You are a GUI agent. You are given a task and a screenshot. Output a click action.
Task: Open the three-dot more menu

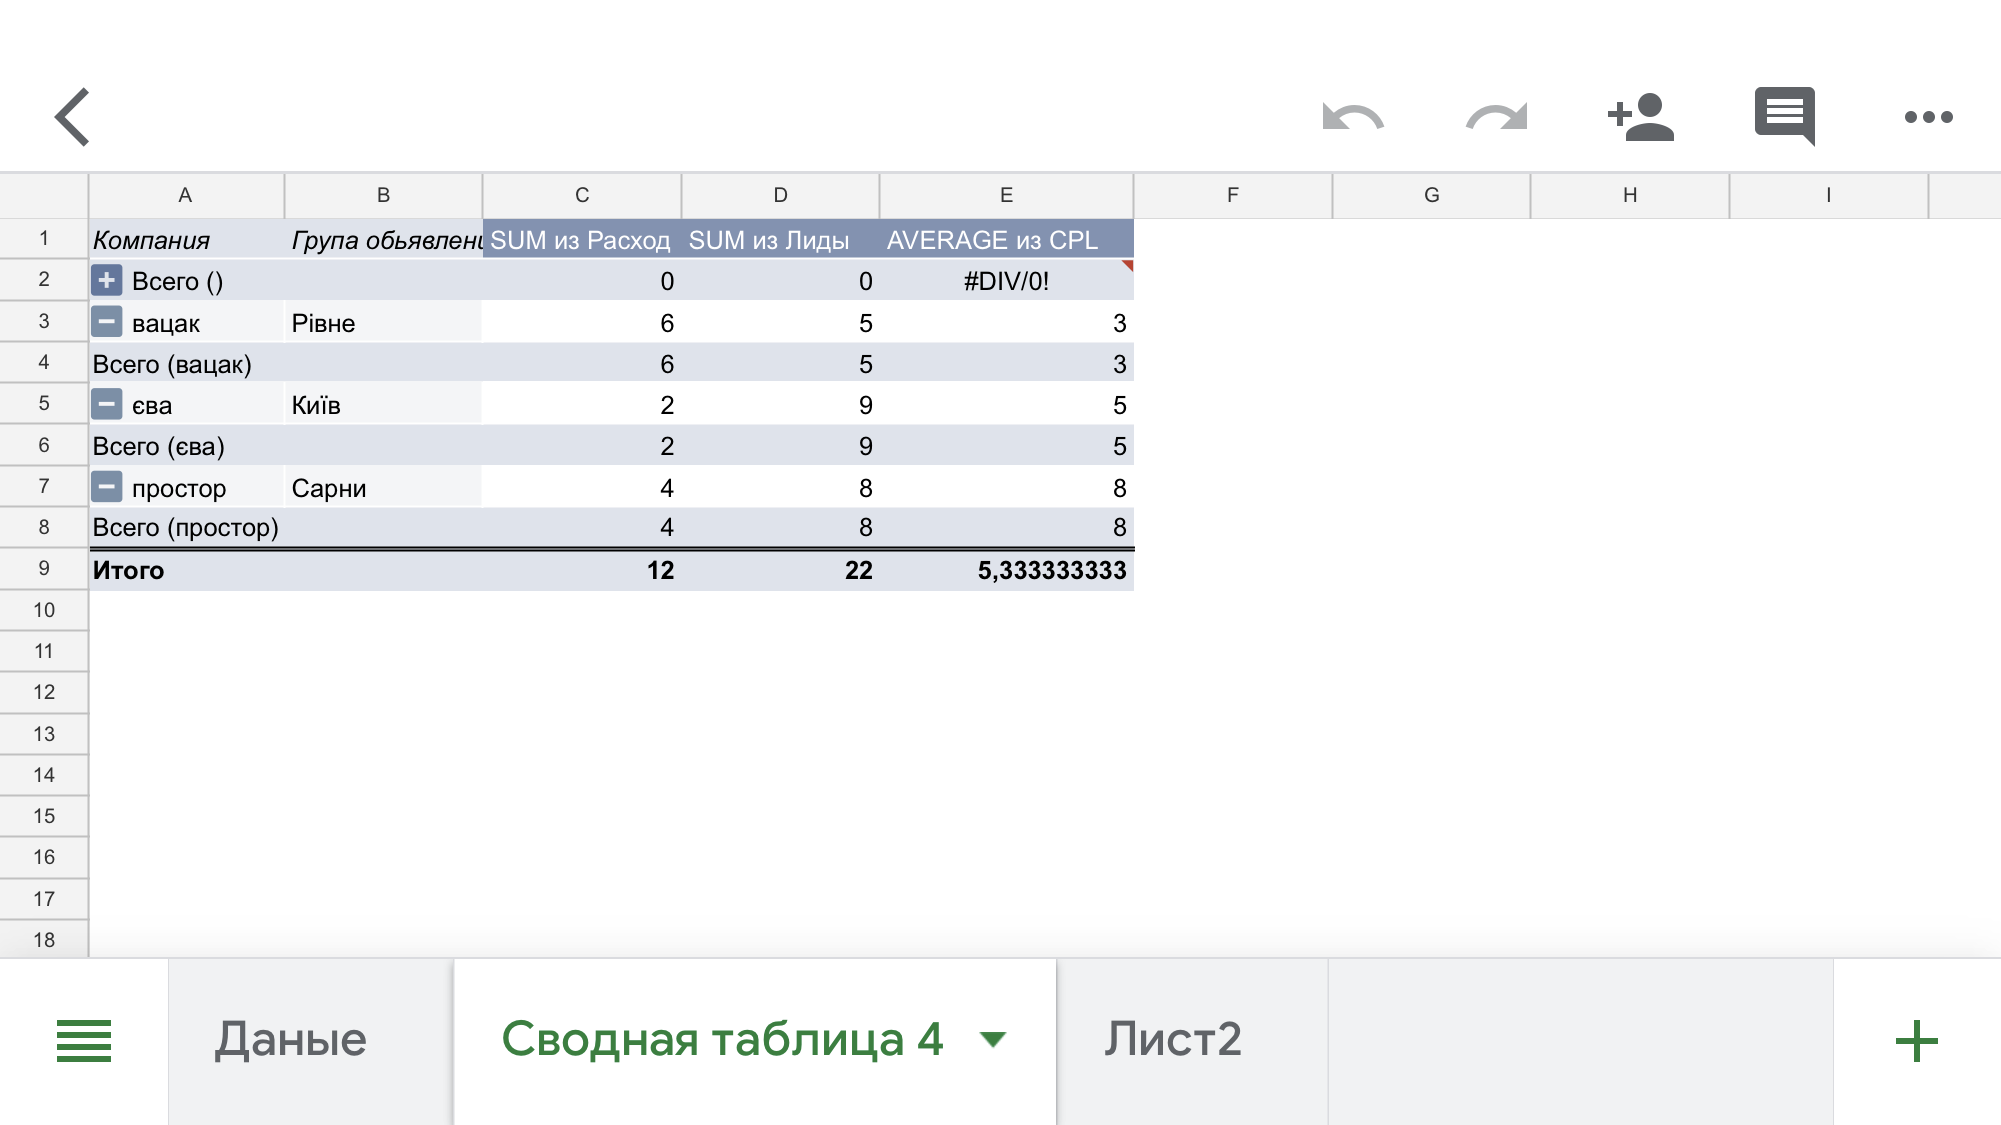(1929, 117)
